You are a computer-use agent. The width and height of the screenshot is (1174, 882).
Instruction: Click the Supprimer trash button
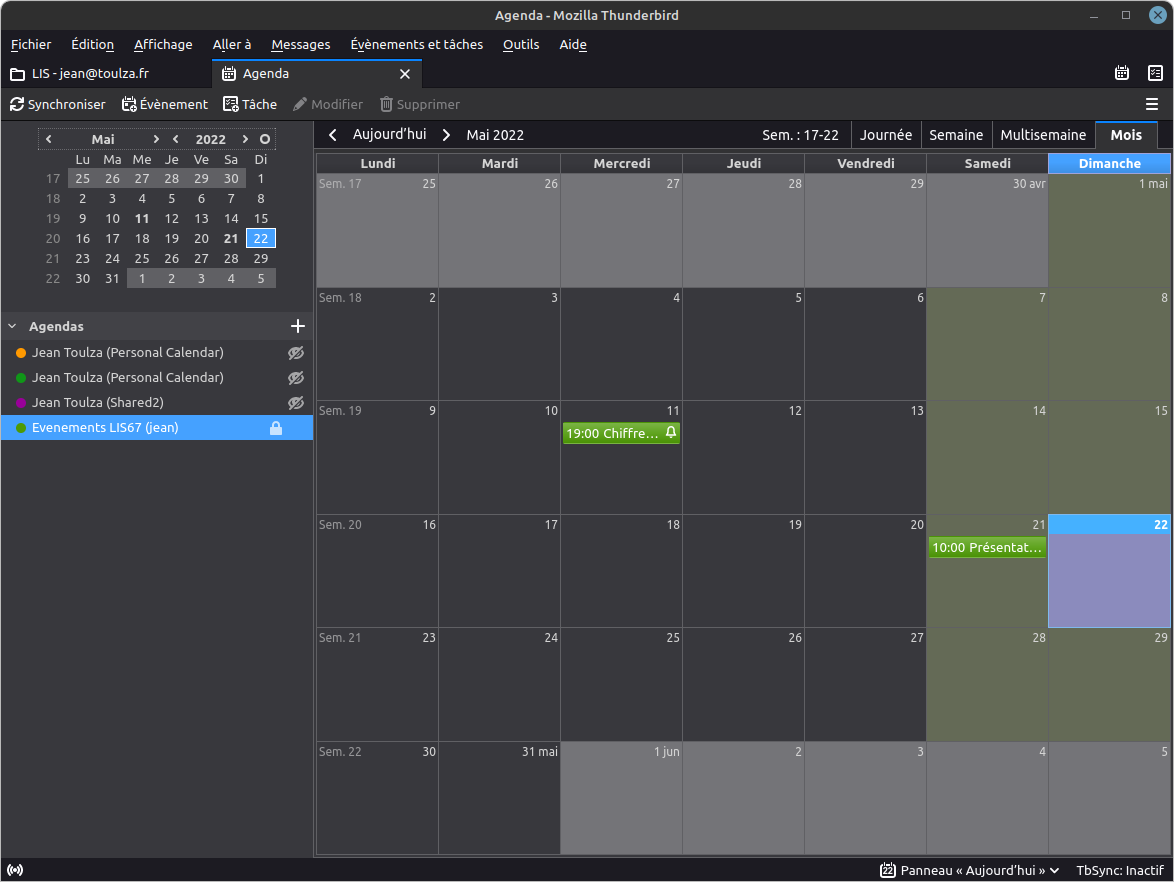point(419,104)
